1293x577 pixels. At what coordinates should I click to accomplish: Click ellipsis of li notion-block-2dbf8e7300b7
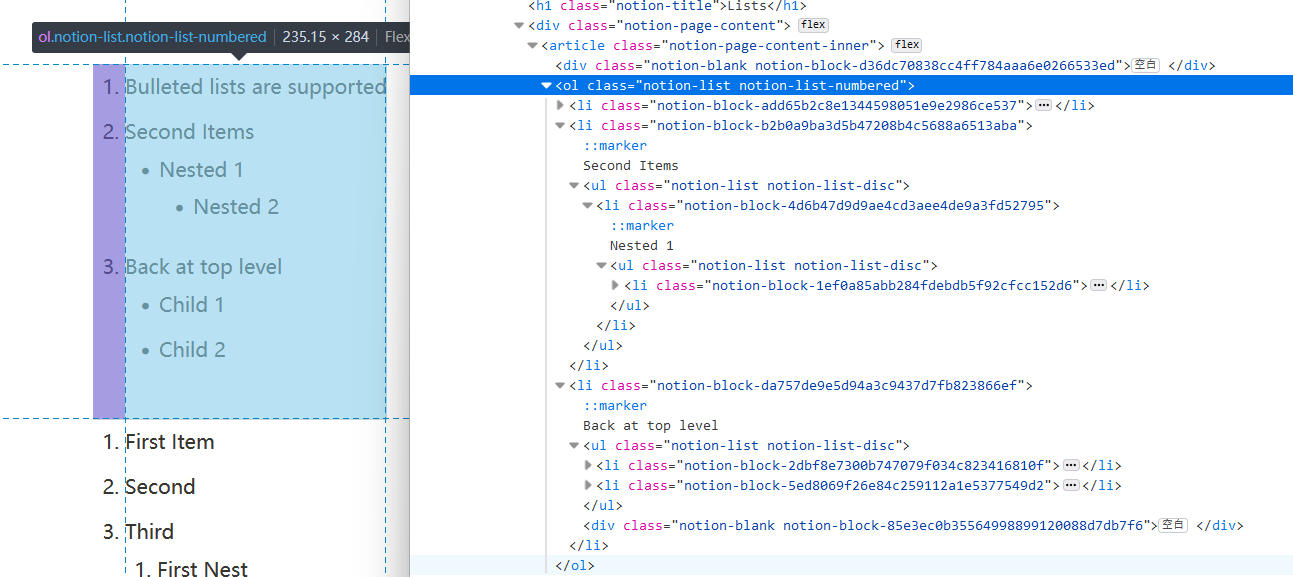tap(1071, 465)
